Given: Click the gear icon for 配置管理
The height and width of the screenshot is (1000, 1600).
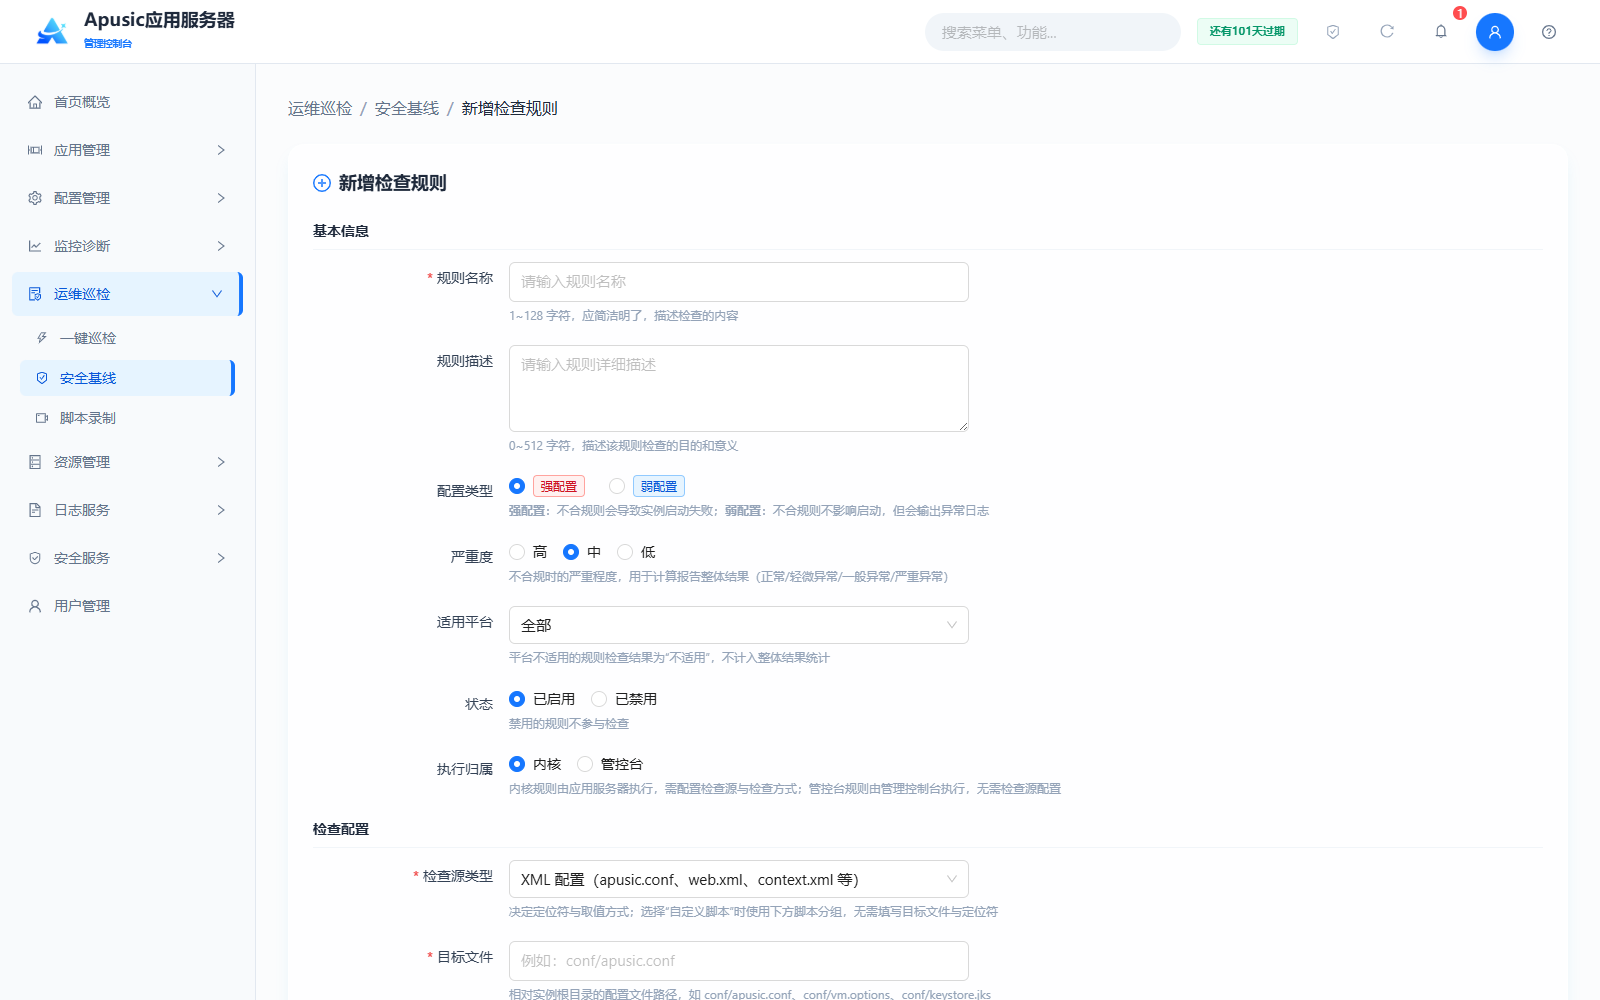Looking at the screenshot, I should pyautogui.click(x=35, y=198).
